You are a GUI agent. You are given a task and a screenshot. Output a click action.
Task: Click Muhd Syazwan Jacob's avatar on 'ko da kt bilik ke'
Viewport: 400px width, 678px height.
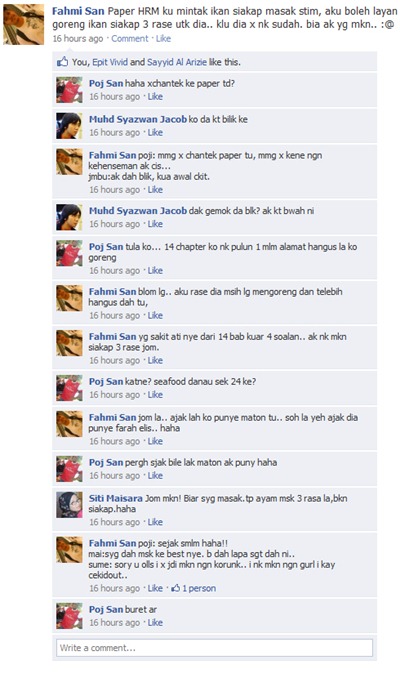point(69,126)
